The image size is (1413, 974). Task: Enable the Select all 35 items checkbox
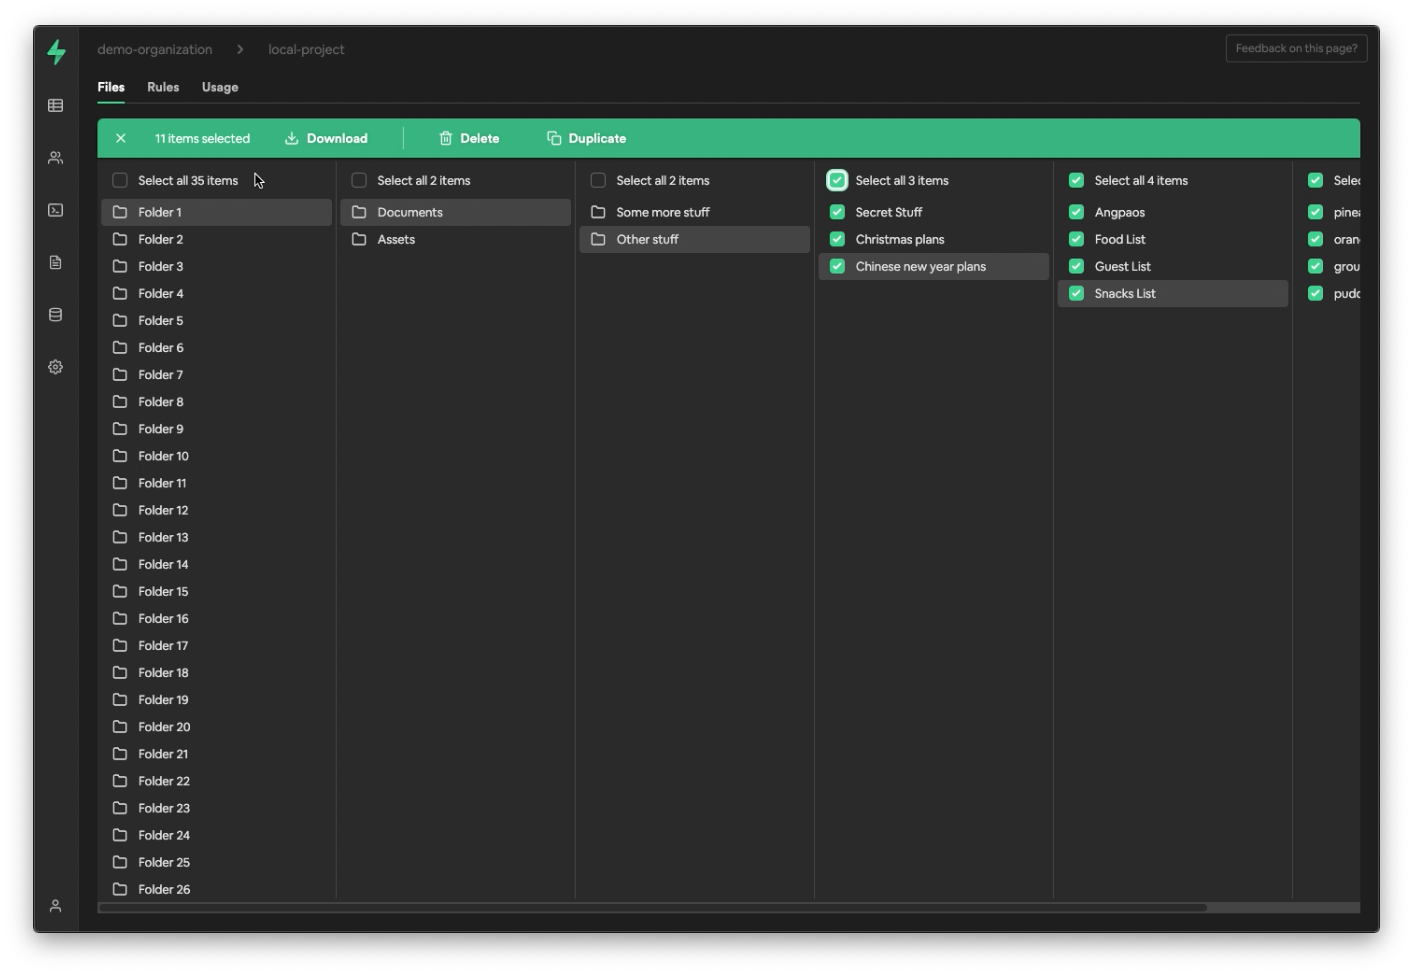click(x=120, y=180)
